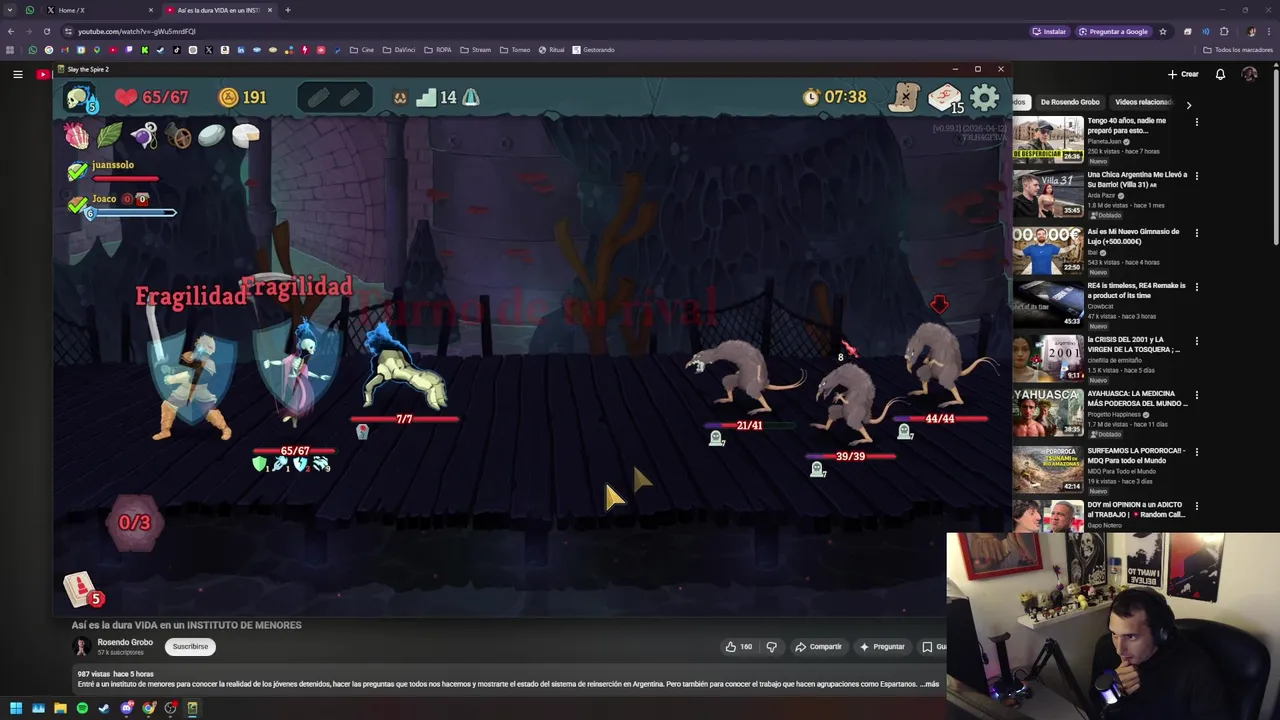Image resolution: width=1280 pixels, height=720 pixels.
Task: Open 'Todos los marcadores' folder
Action: 1238,50
